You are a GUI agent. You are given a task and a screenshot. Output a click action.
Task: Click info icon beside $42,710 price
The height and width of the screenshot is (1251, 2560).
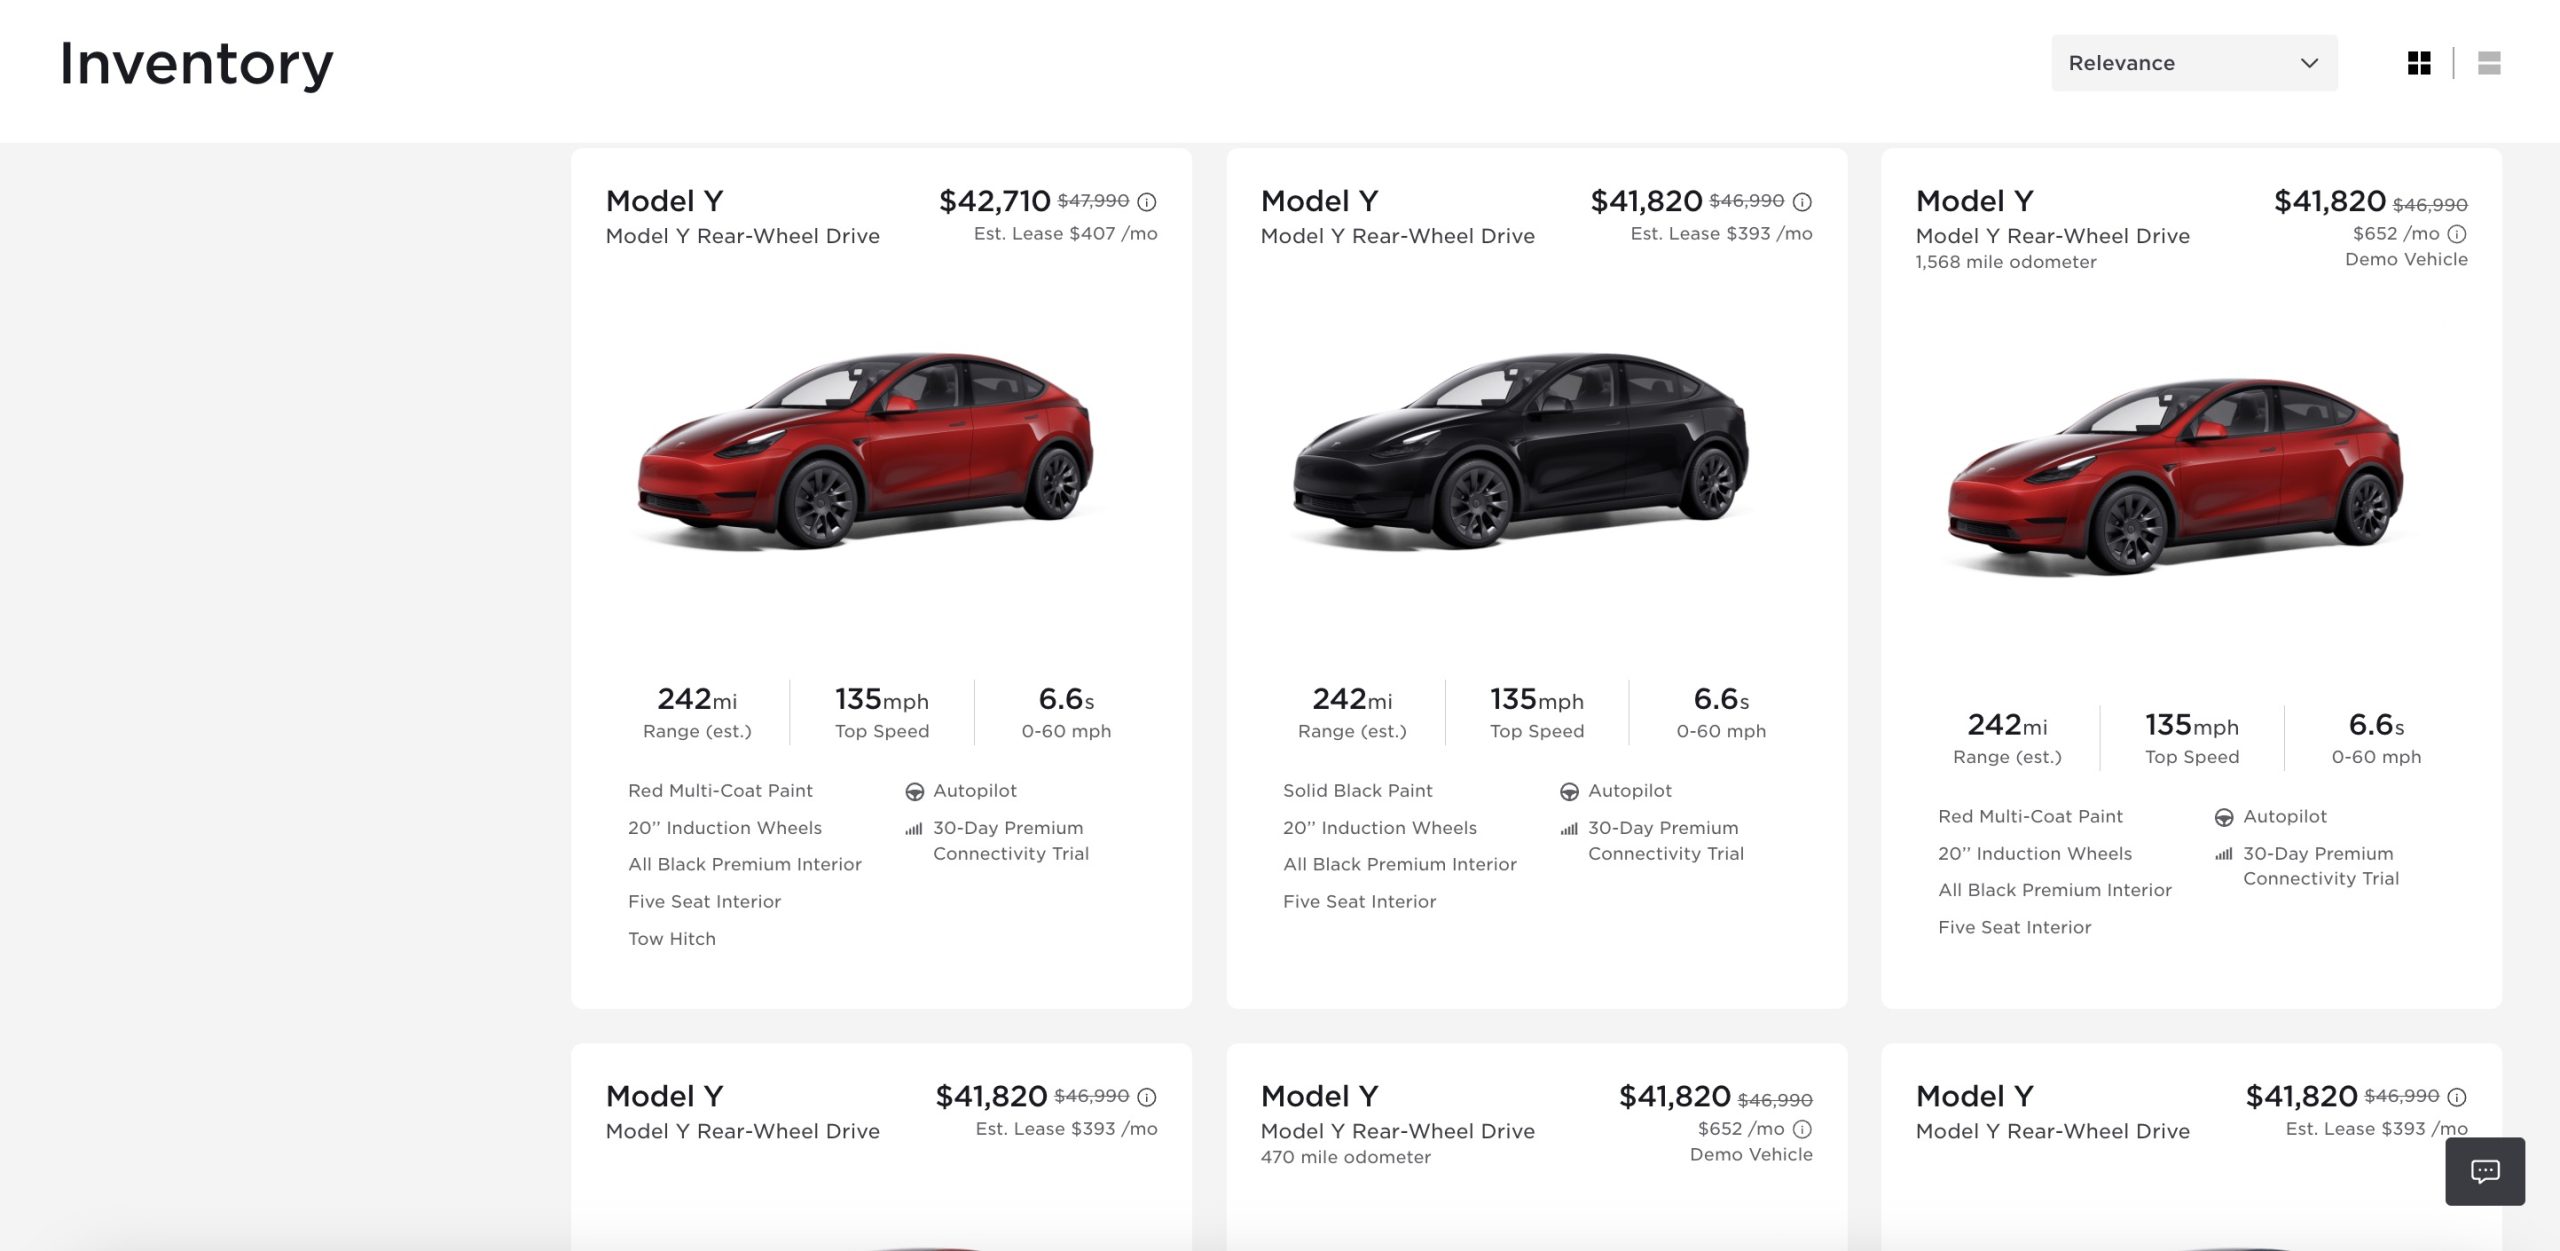click(1147, 202)
